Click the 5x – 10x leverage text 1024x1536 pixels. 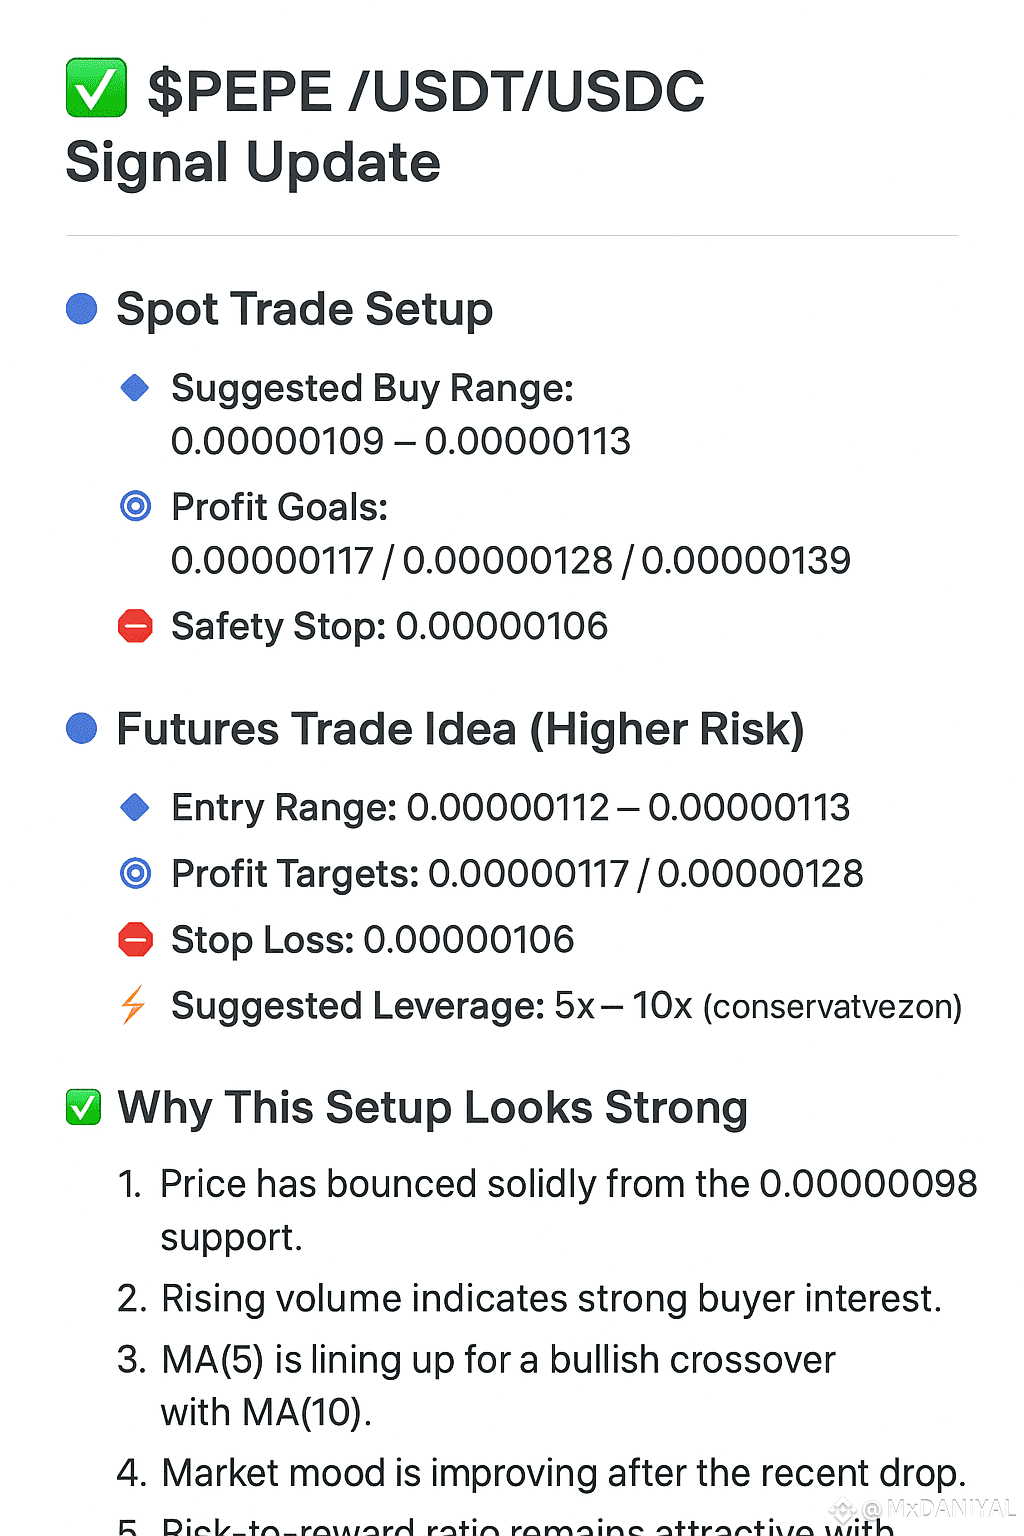tap(624, 1005)
